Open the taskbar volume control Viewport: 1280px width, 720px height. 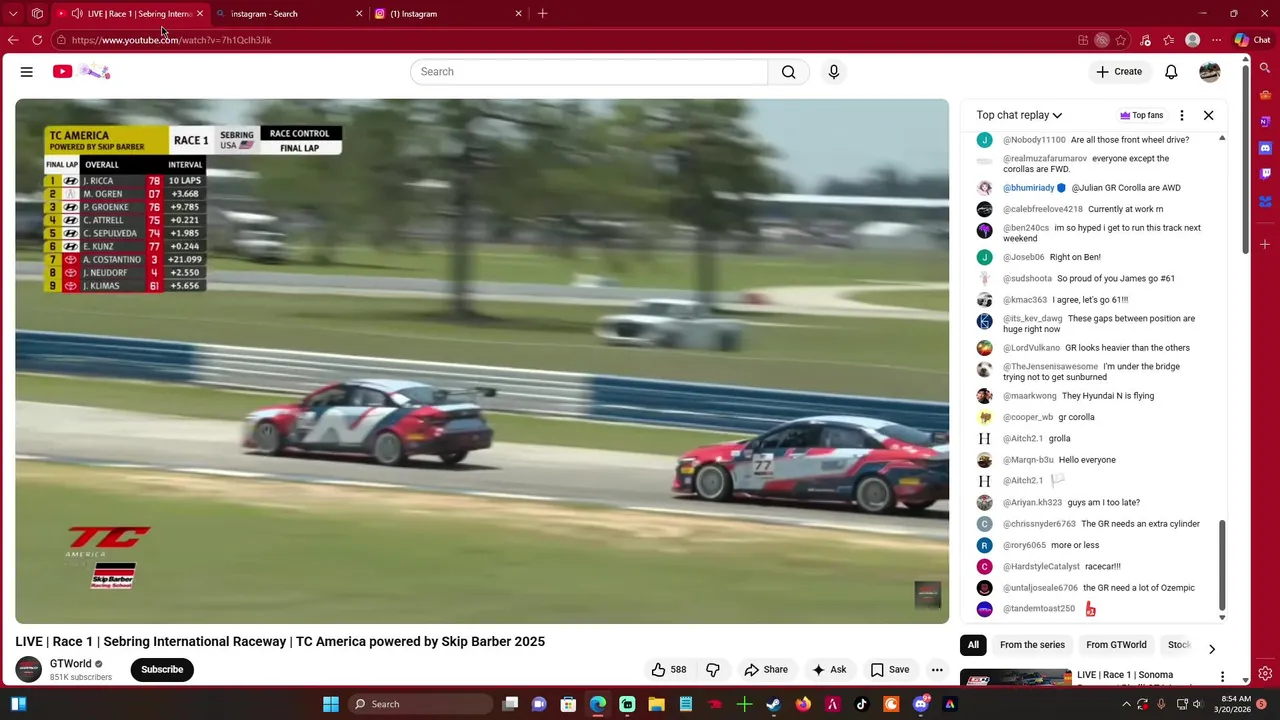click(x=1197, y=704)
